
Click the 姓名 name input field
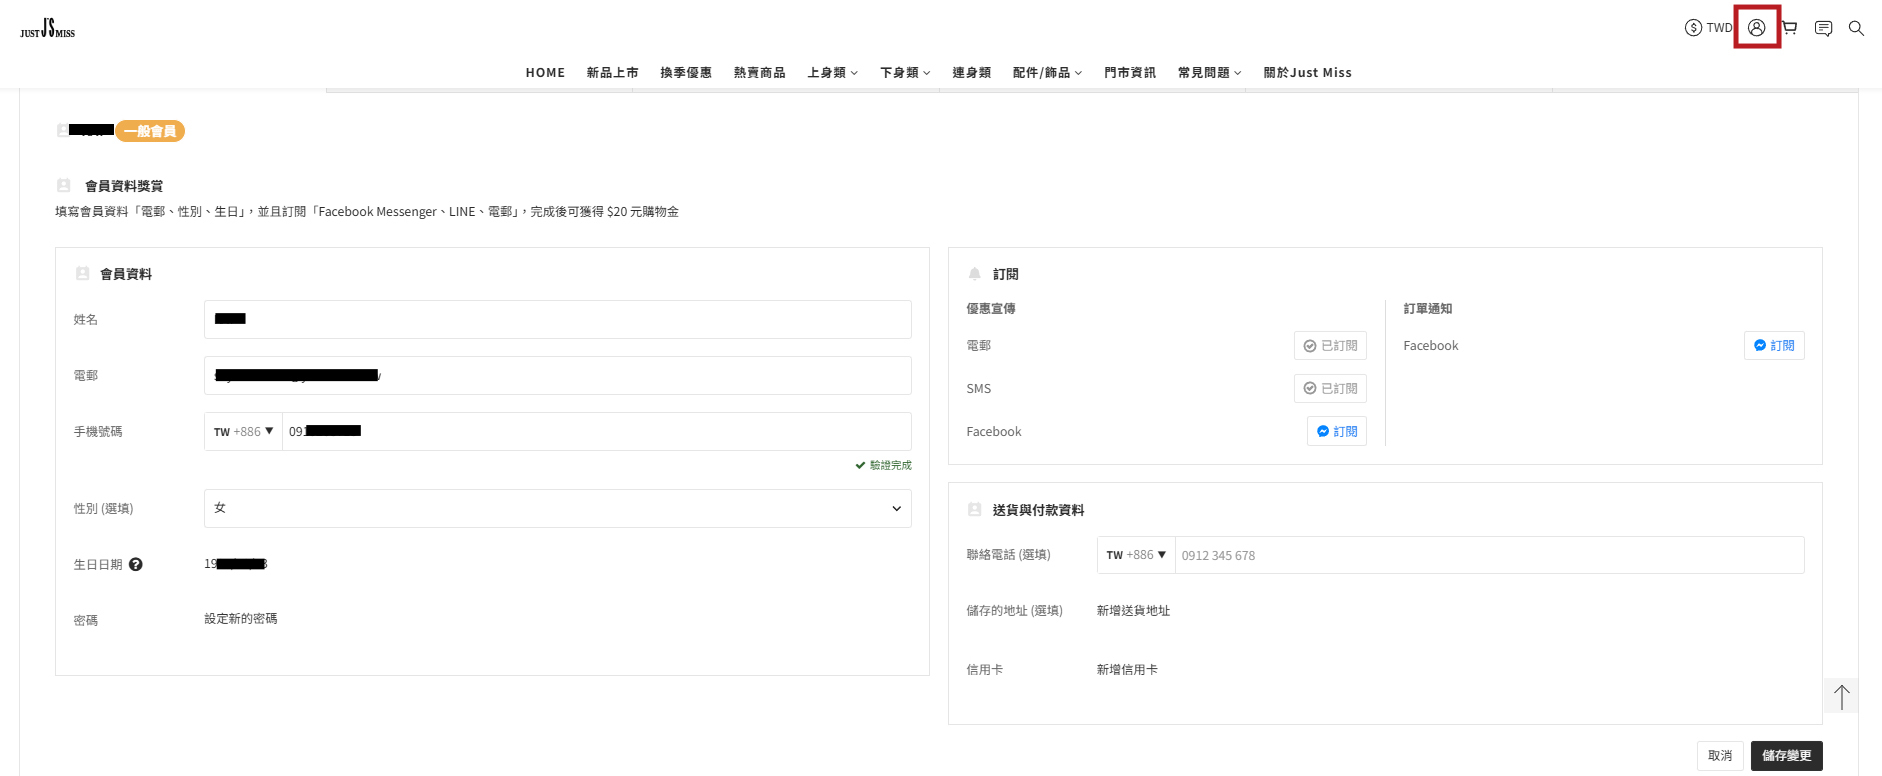coord(558,320)
